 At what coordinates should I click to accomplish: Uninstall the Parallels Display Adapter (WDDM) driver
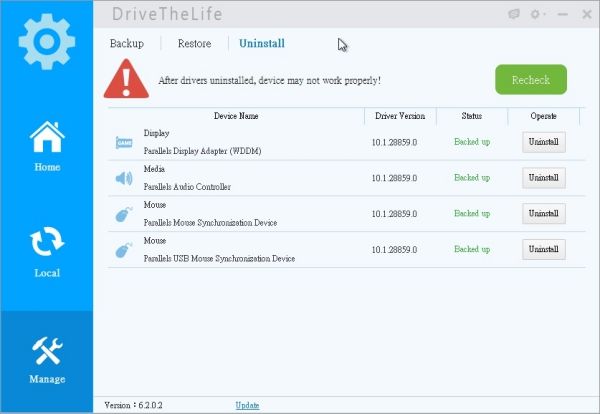(544, 142)
